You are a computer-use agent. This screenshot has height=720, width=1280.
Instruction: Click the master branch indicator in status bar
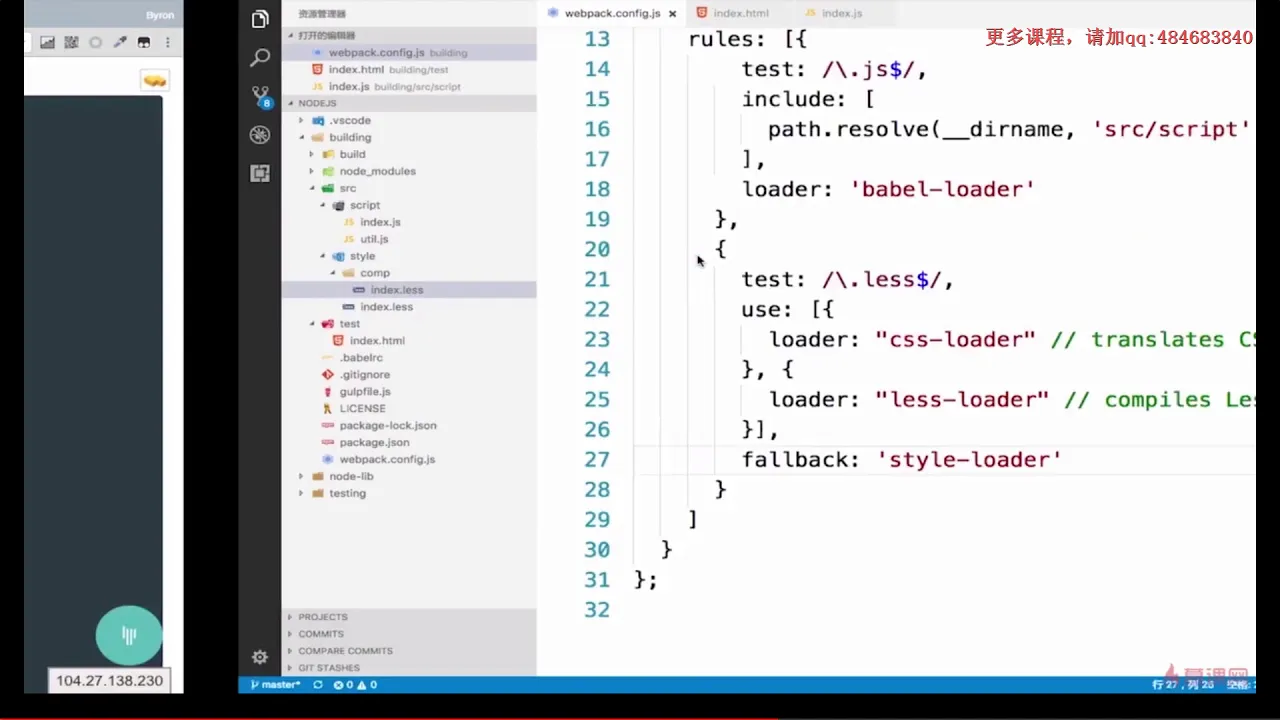[276, 685]
